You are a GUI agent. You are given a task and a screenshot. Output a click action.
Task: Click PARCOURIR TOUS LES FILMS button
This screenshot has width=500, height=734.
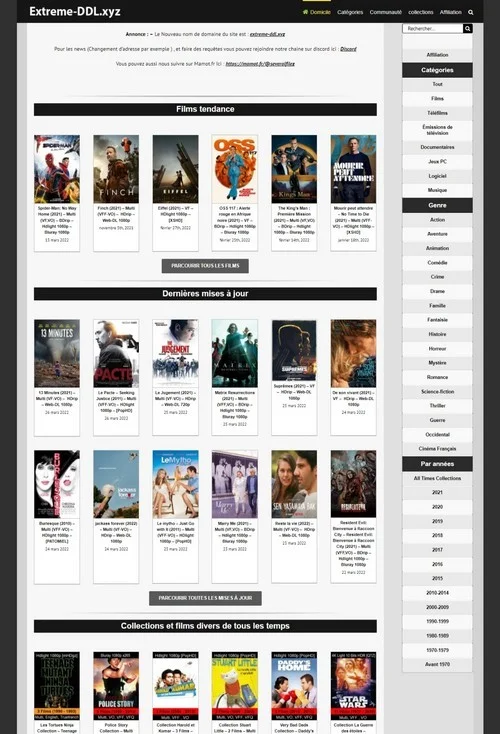point(205,266)
